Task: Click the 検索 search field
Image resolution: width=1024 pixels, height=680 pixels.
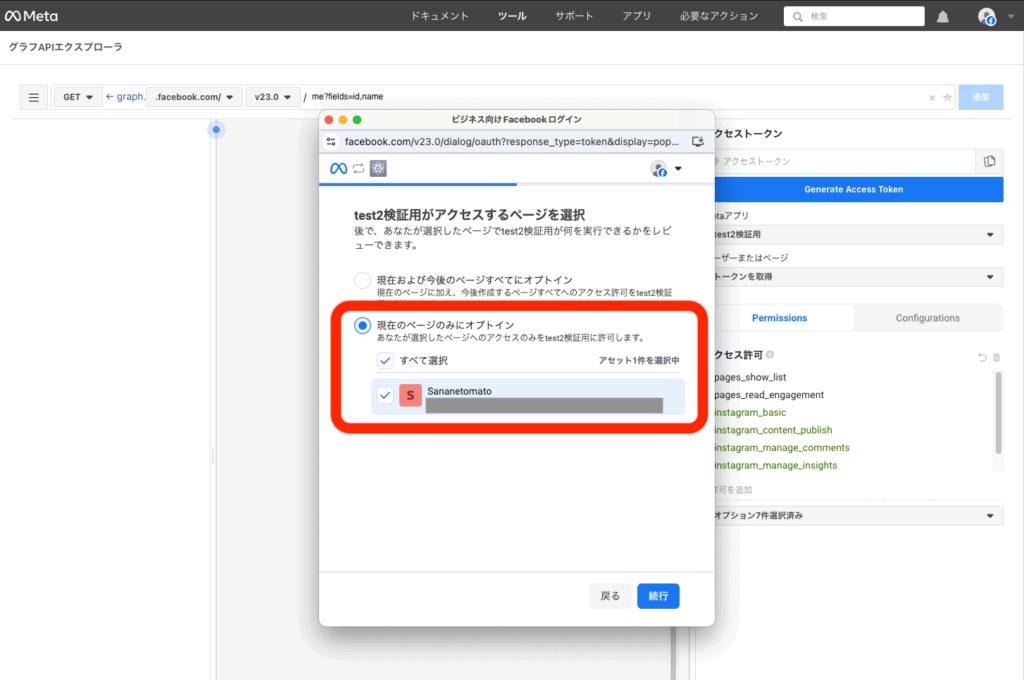Action: click(854, 16)
